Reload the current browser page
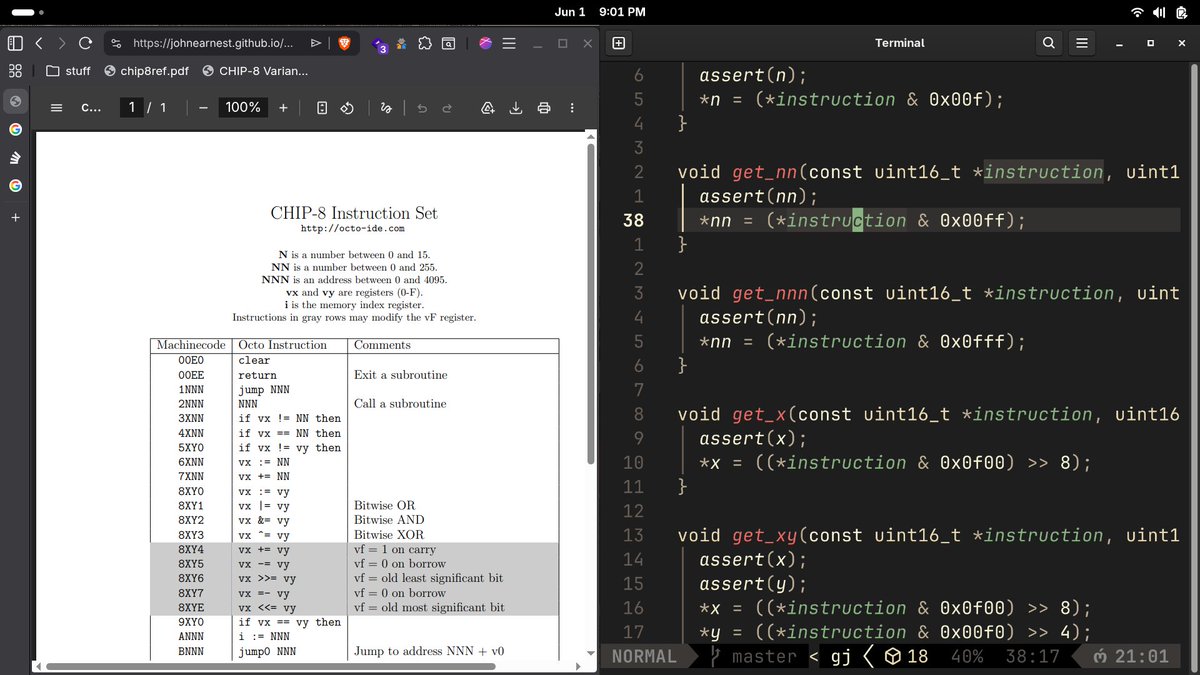Screen dimensions: 1200x675 tap(86, 43)
